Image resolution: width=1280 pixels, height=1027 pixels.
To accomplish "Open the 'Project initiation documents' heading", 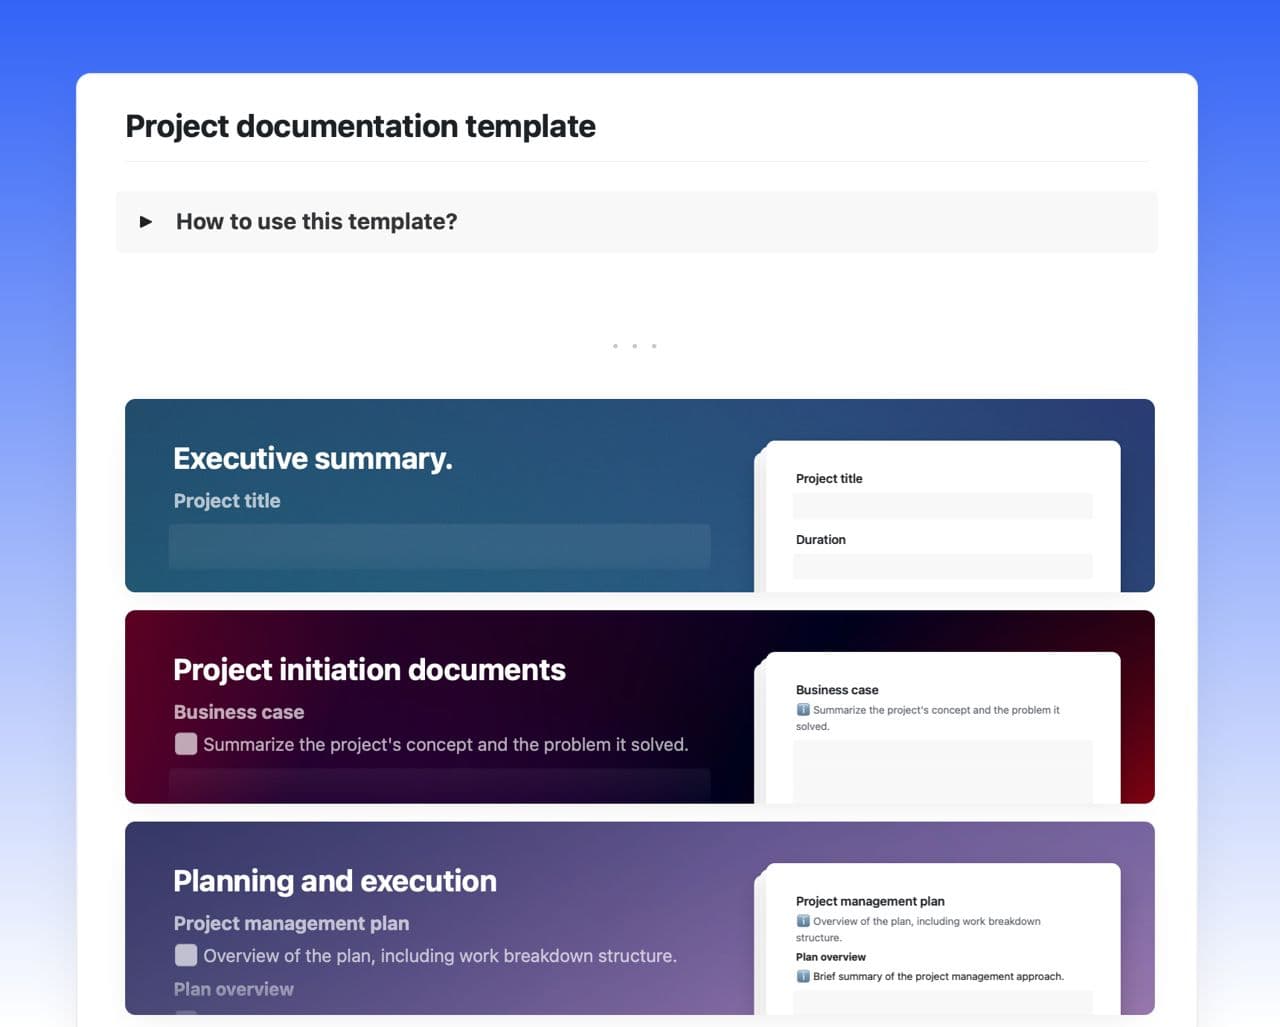I will [x=369, y=670].
